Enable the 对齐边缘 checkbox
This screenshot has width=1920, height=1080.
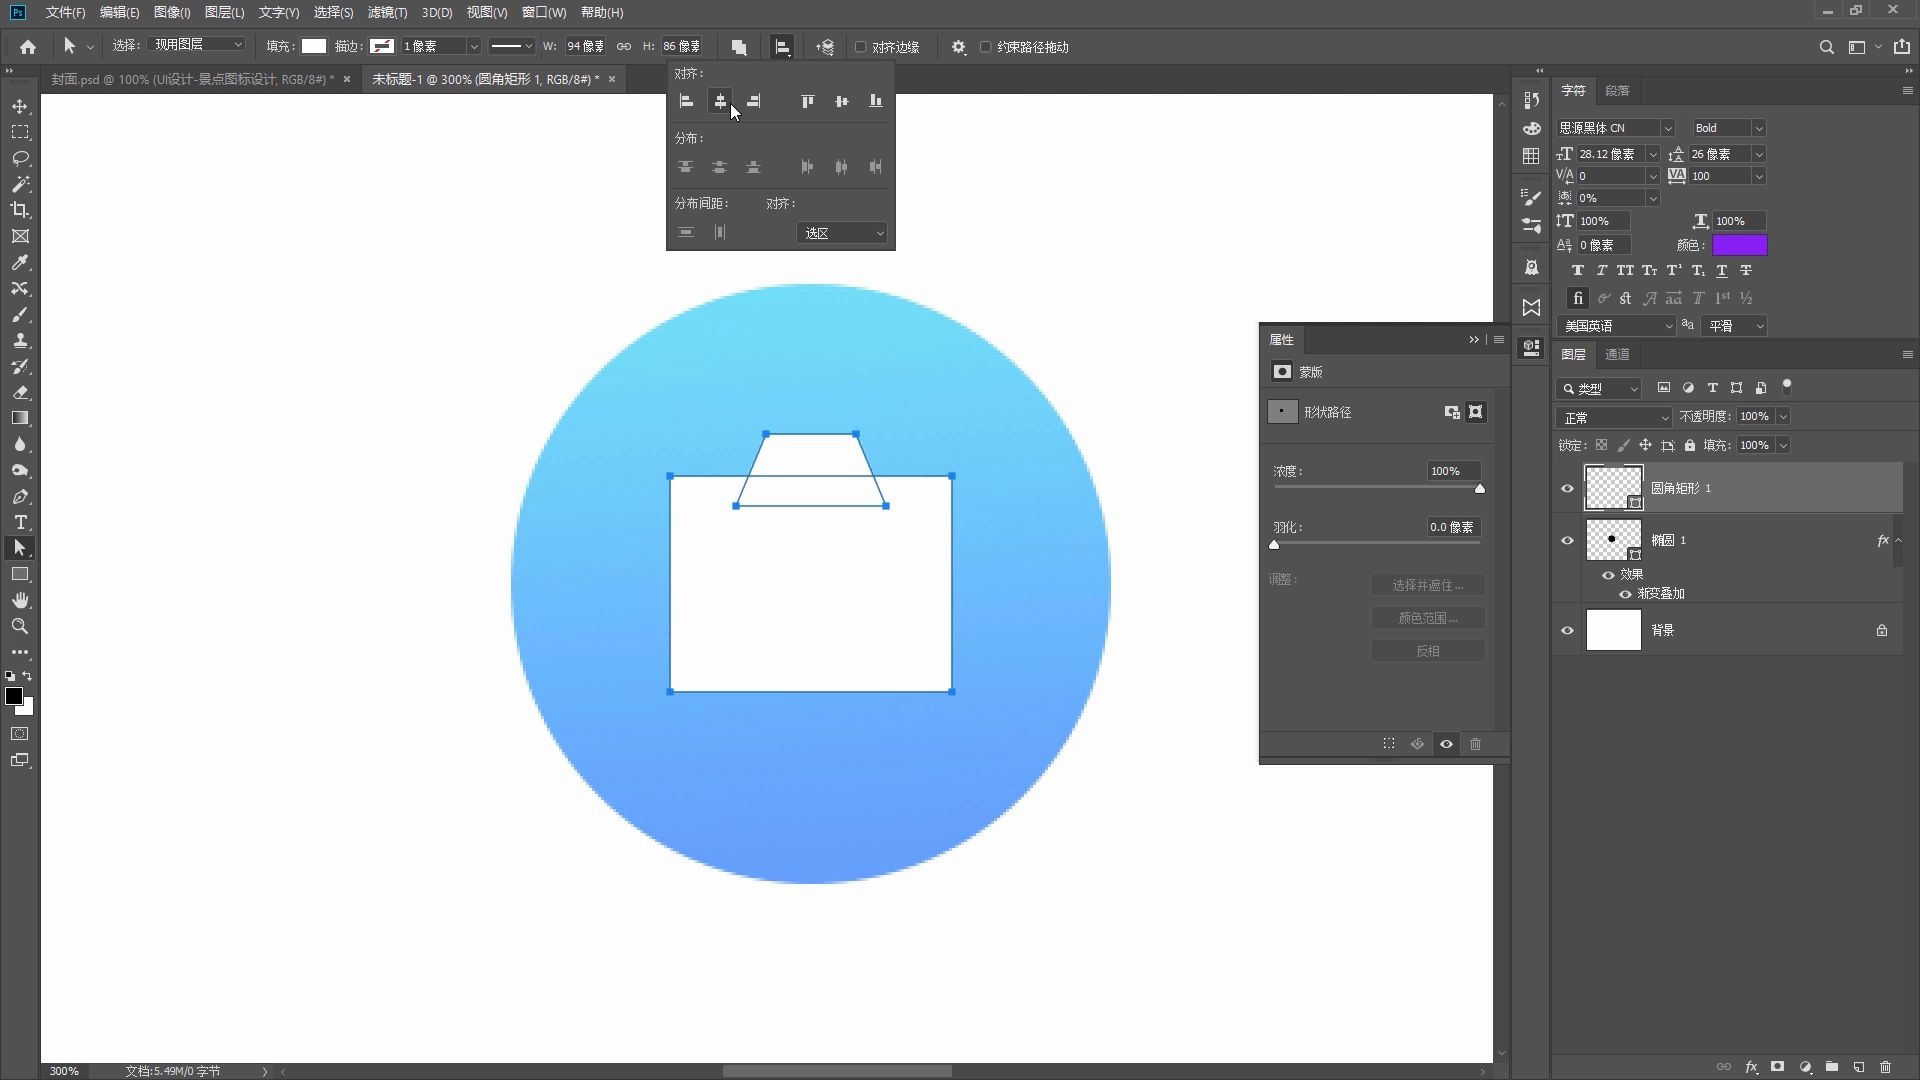860,47
